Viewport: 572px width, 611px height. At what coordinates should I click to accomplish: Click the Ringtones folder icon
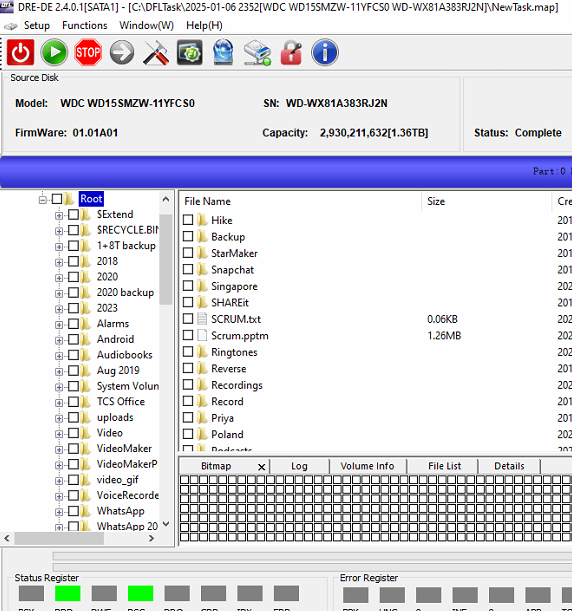tap(202, 352)
